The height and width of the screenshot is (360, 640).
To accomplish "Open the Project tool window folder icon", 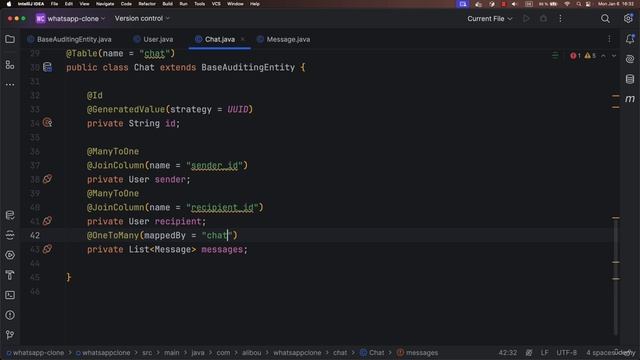I will click(10, 39).
